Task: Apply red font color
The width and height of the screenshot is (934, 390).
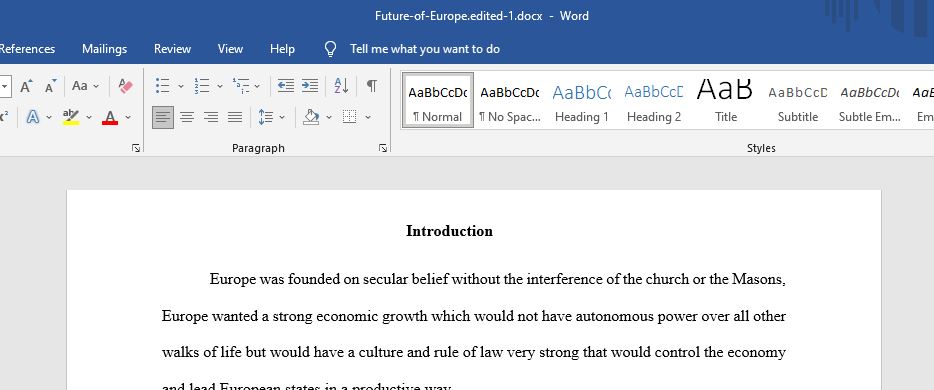Action: click(x=110, y=117)
